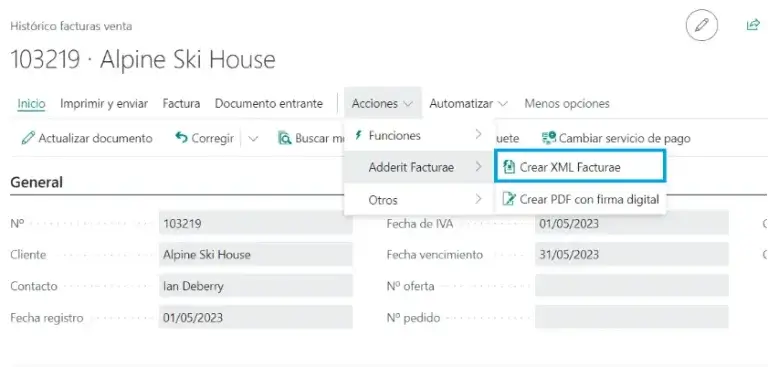Image resolution: width=768 pixels, height=367 pixels.
Task: Click Actualizar documento button
Action: point(87,139)
